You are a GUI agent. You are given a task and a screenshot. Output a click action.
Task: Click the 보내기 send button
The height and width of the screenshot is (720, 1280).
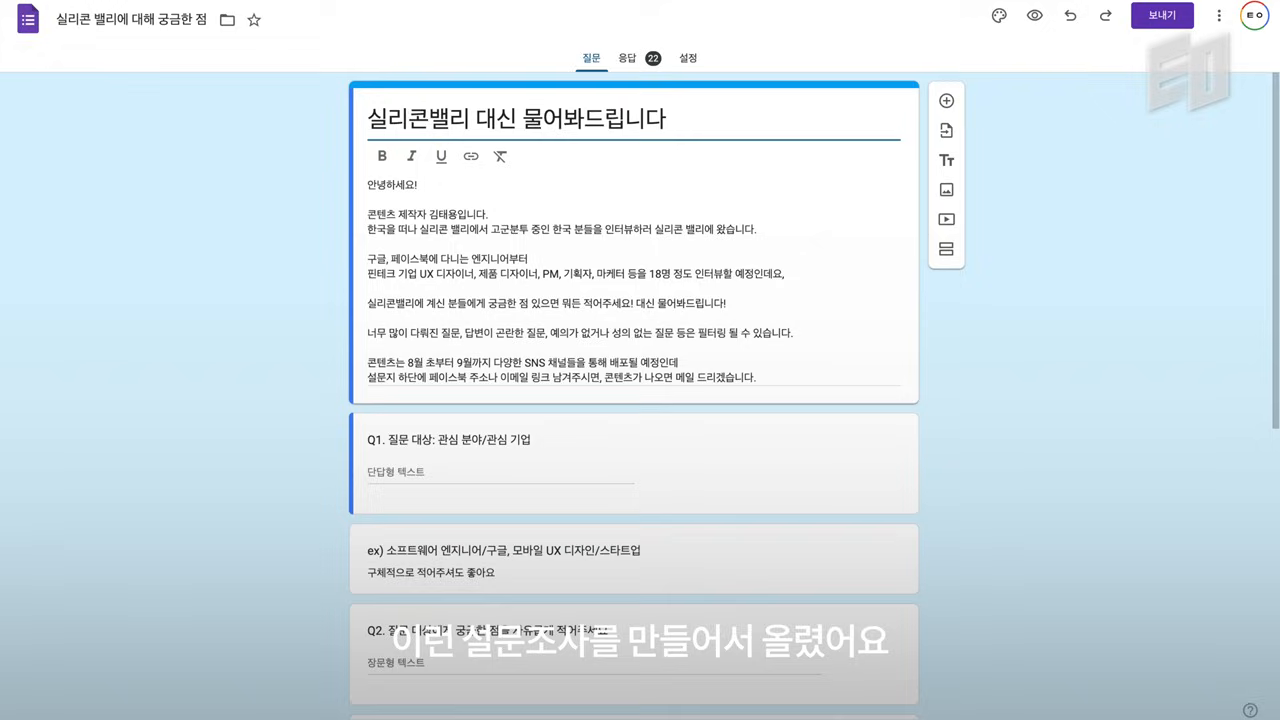1162,16
